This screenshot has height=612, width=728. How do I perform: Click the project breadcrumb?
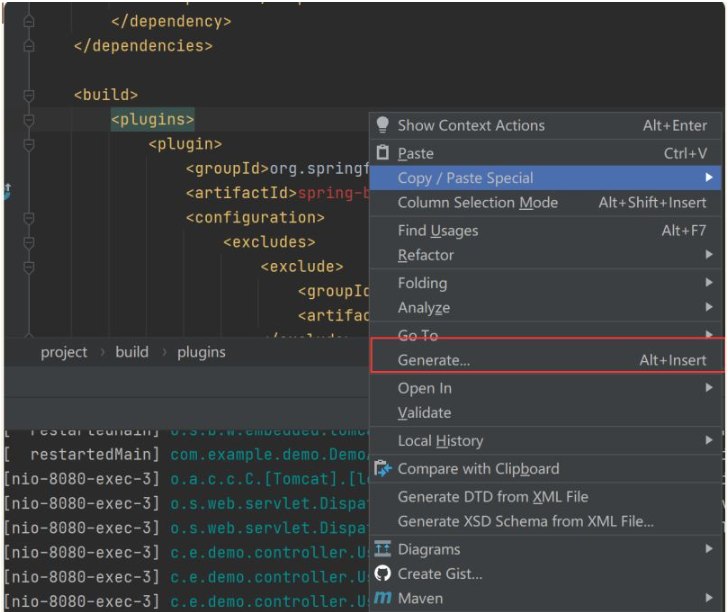pos(64,352)
